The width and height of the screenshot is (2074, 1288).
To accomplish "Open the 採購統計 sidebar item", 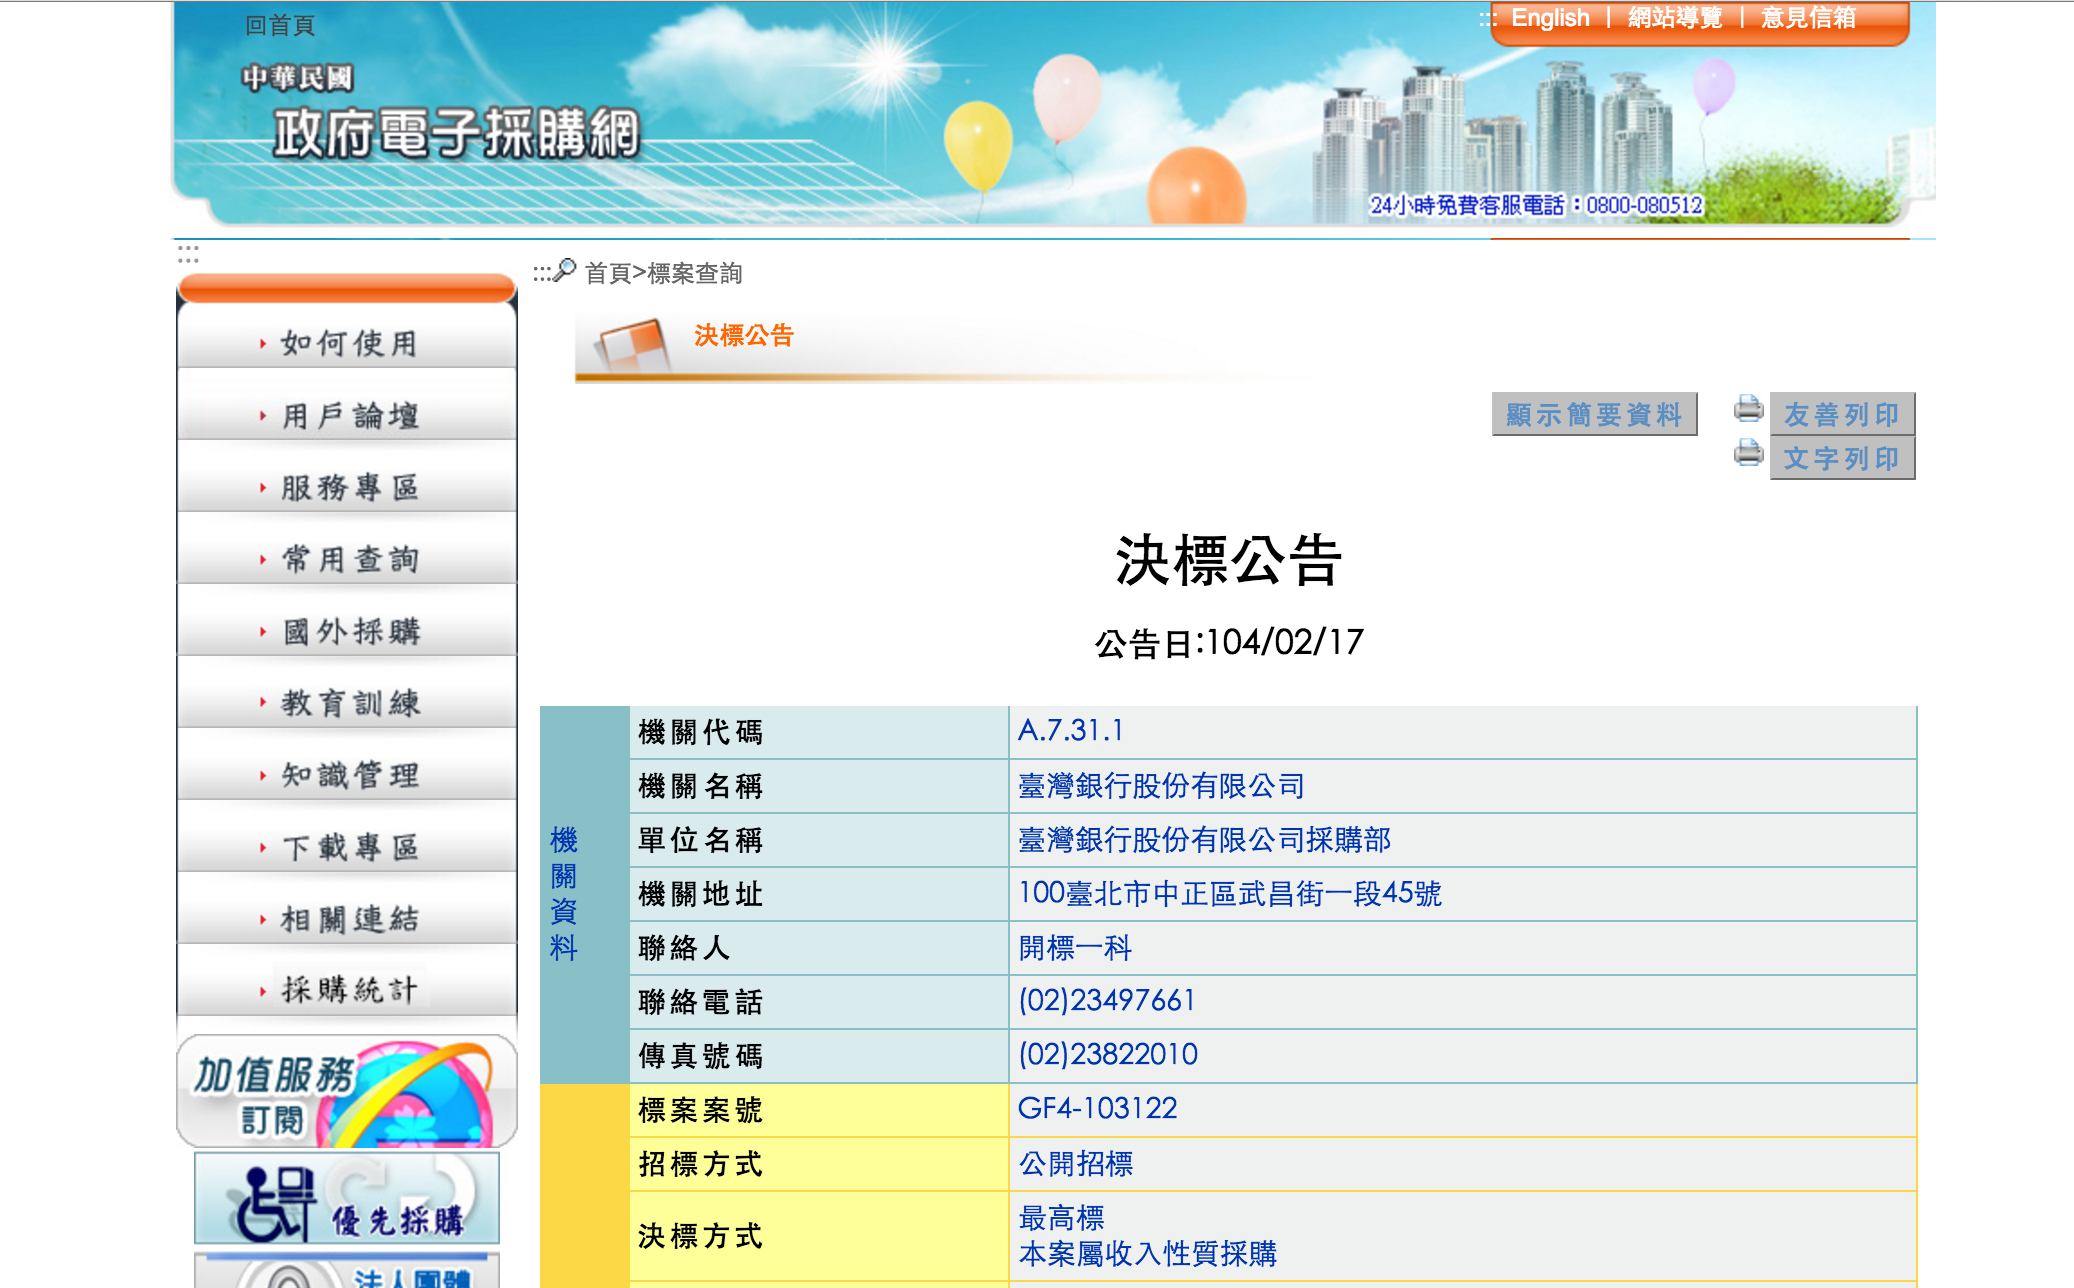I will coord(347,990).
